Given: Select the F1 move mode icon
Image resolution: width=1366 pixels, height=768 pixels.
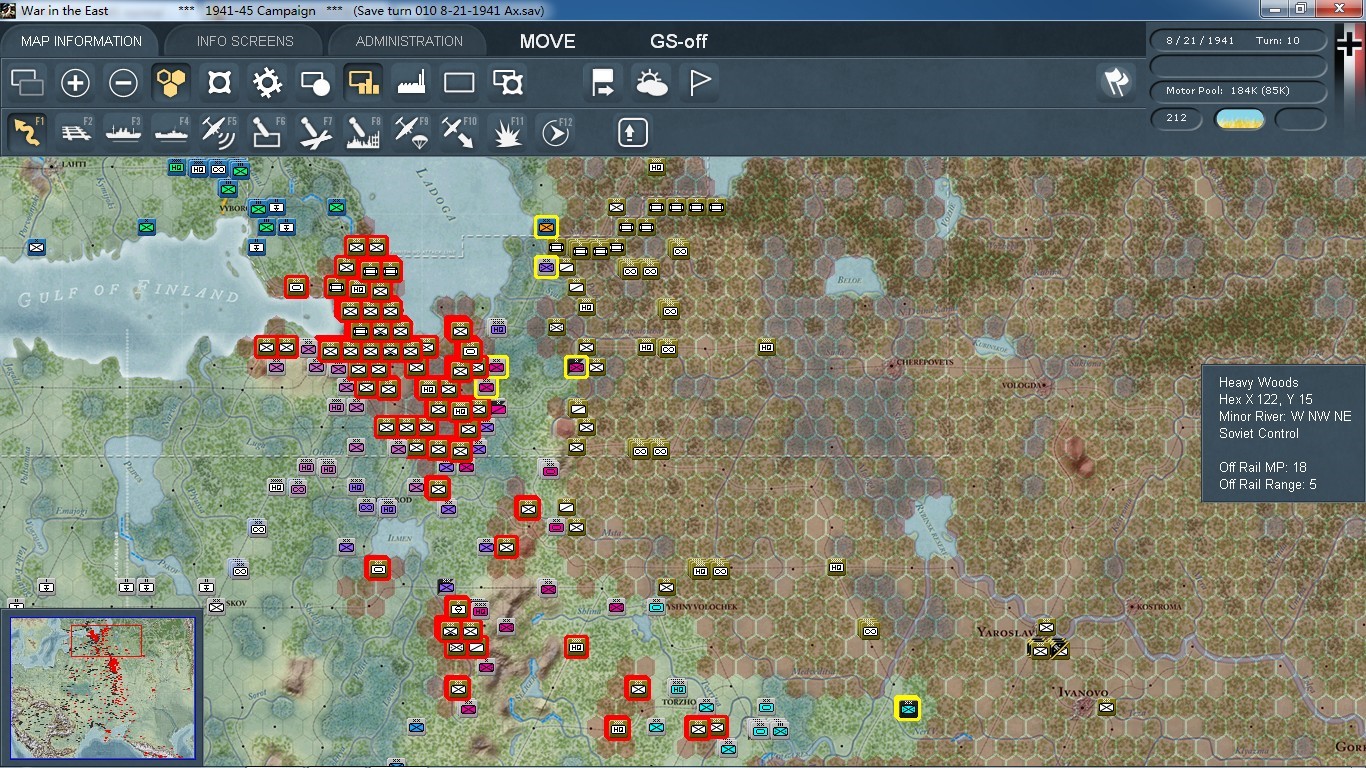Looking at the screenshot, I should tap(27, 132).
